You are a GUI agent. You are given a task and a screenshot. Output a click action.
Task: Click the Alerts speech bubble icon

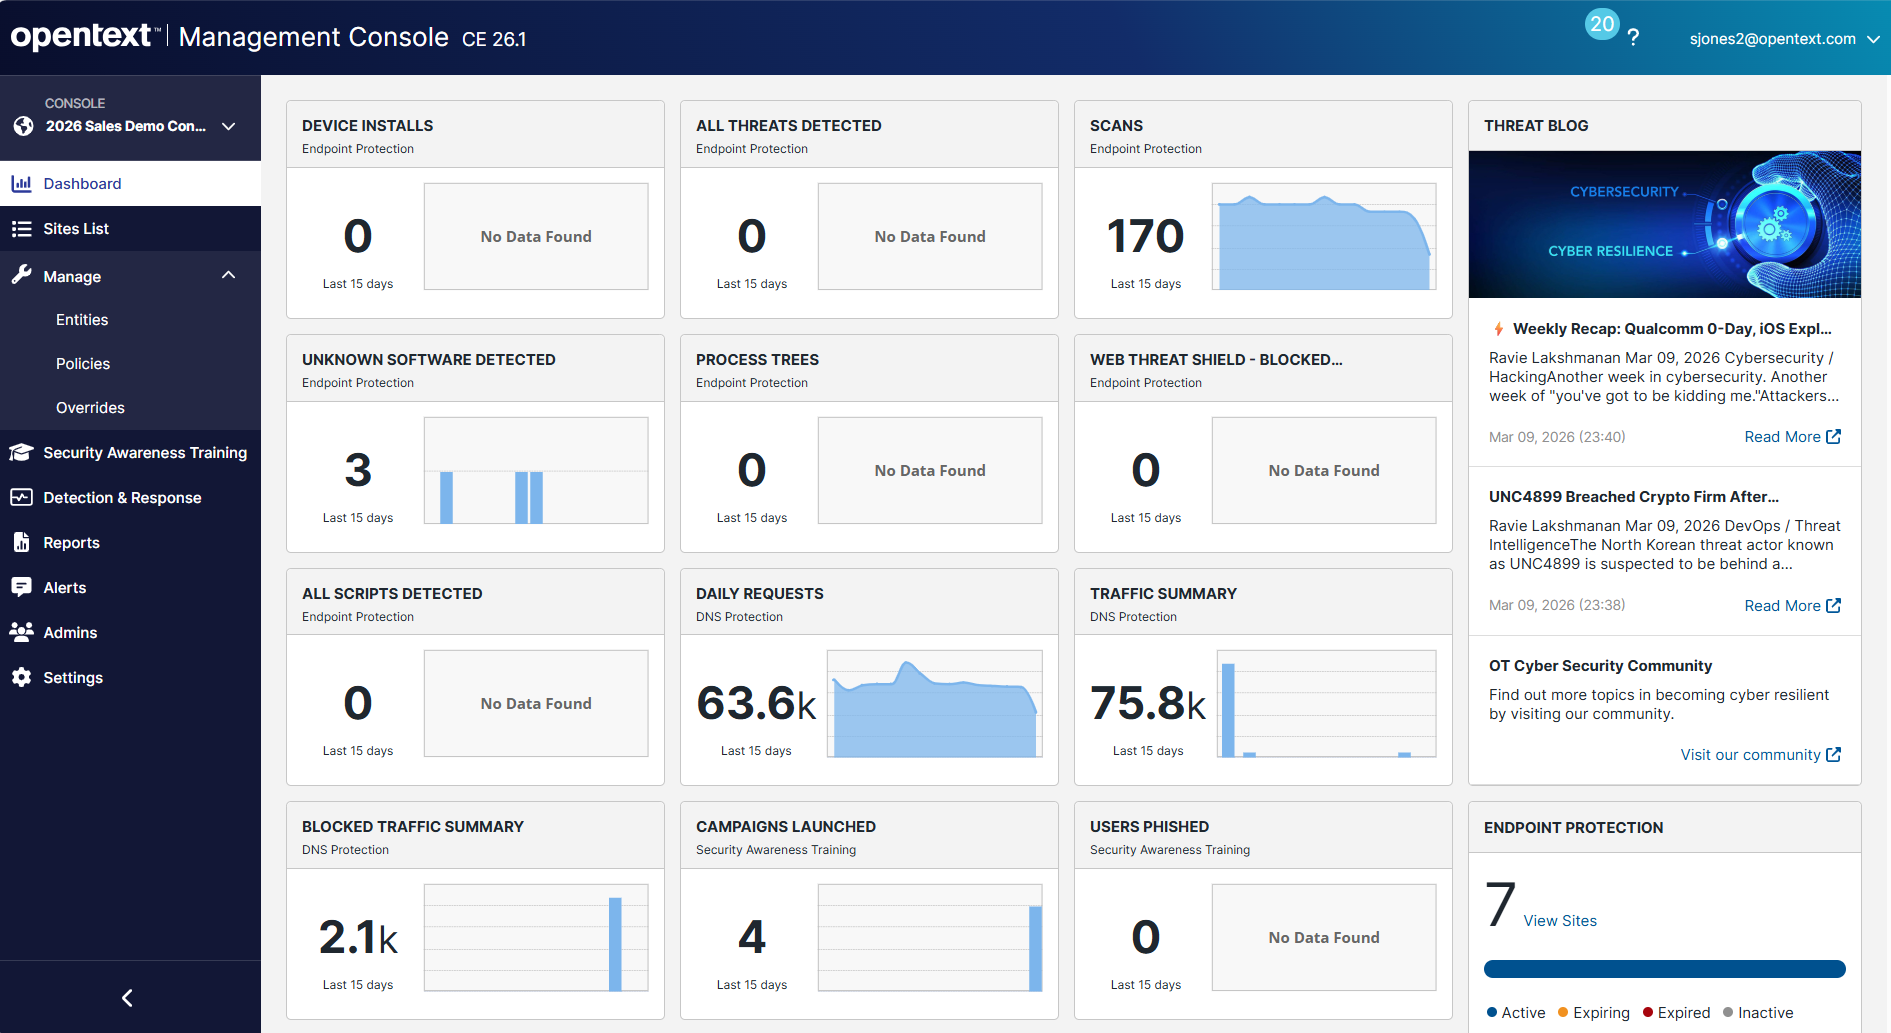(x=21, y=587)
